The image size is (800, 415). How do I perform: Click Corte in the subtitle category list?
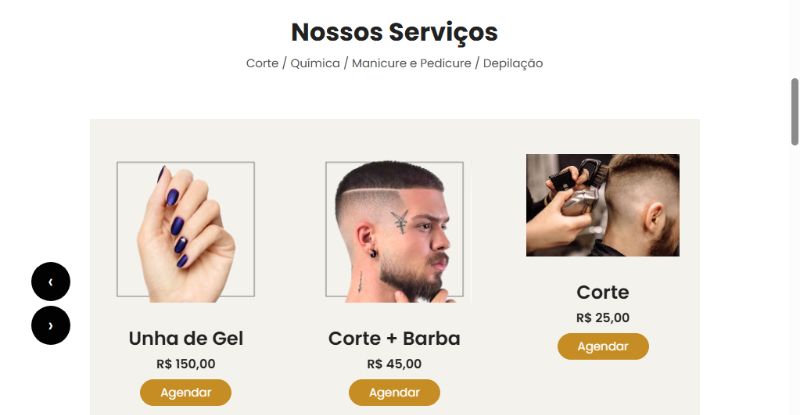click(262, 63)
